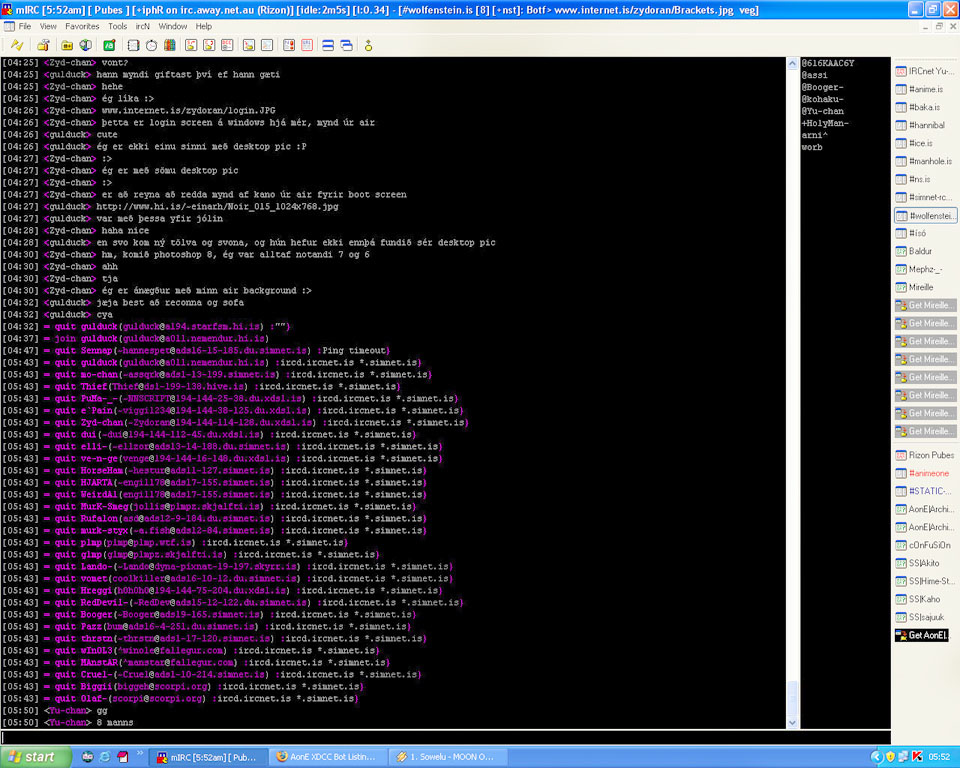The image size is (960, 768).
Task: Switch to IRCnet Yu- status window
Action: tap(925, 71)
